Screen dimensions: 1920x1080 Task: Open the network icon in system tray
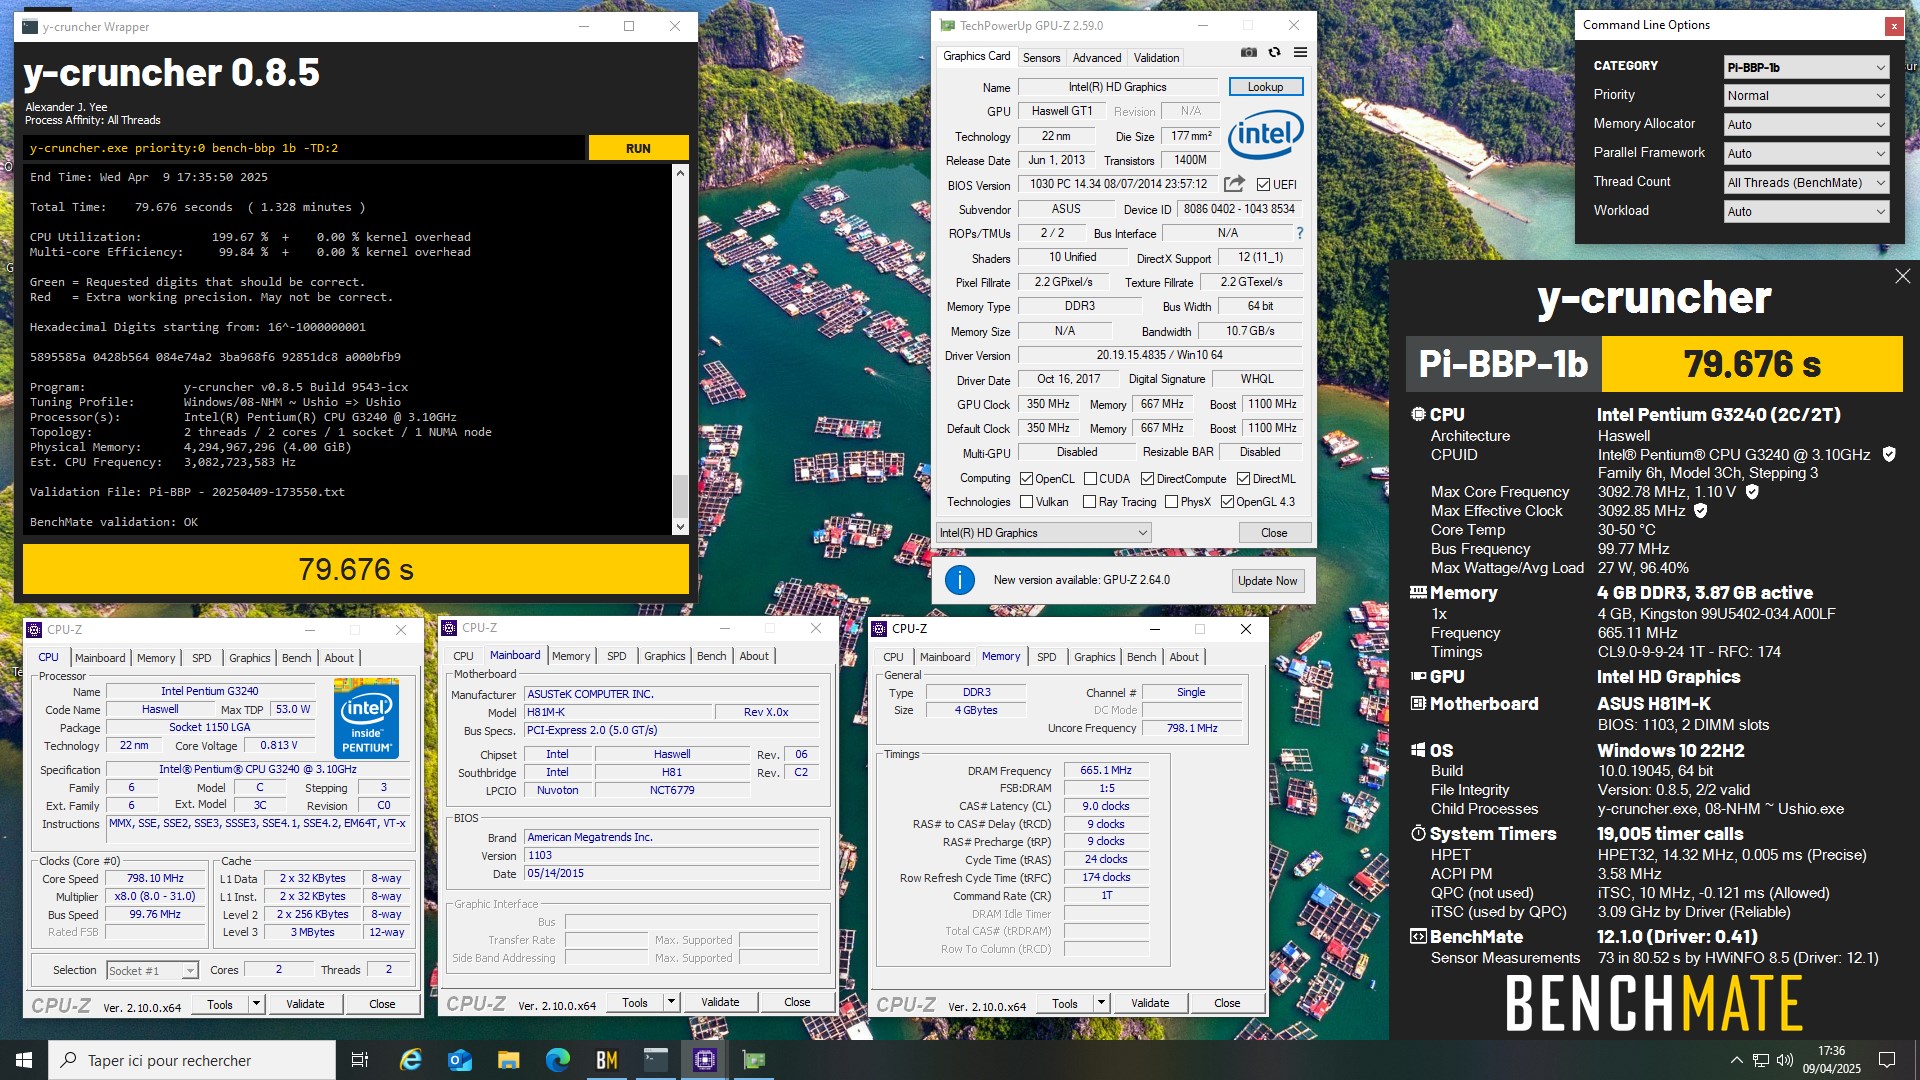tap(1760, 1060)
